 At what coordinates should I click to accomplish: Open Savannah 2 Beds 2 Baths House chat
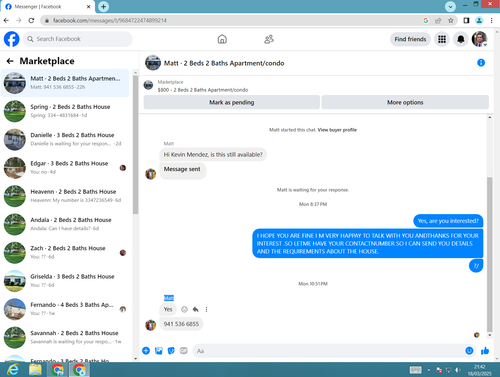pos(65,337)
